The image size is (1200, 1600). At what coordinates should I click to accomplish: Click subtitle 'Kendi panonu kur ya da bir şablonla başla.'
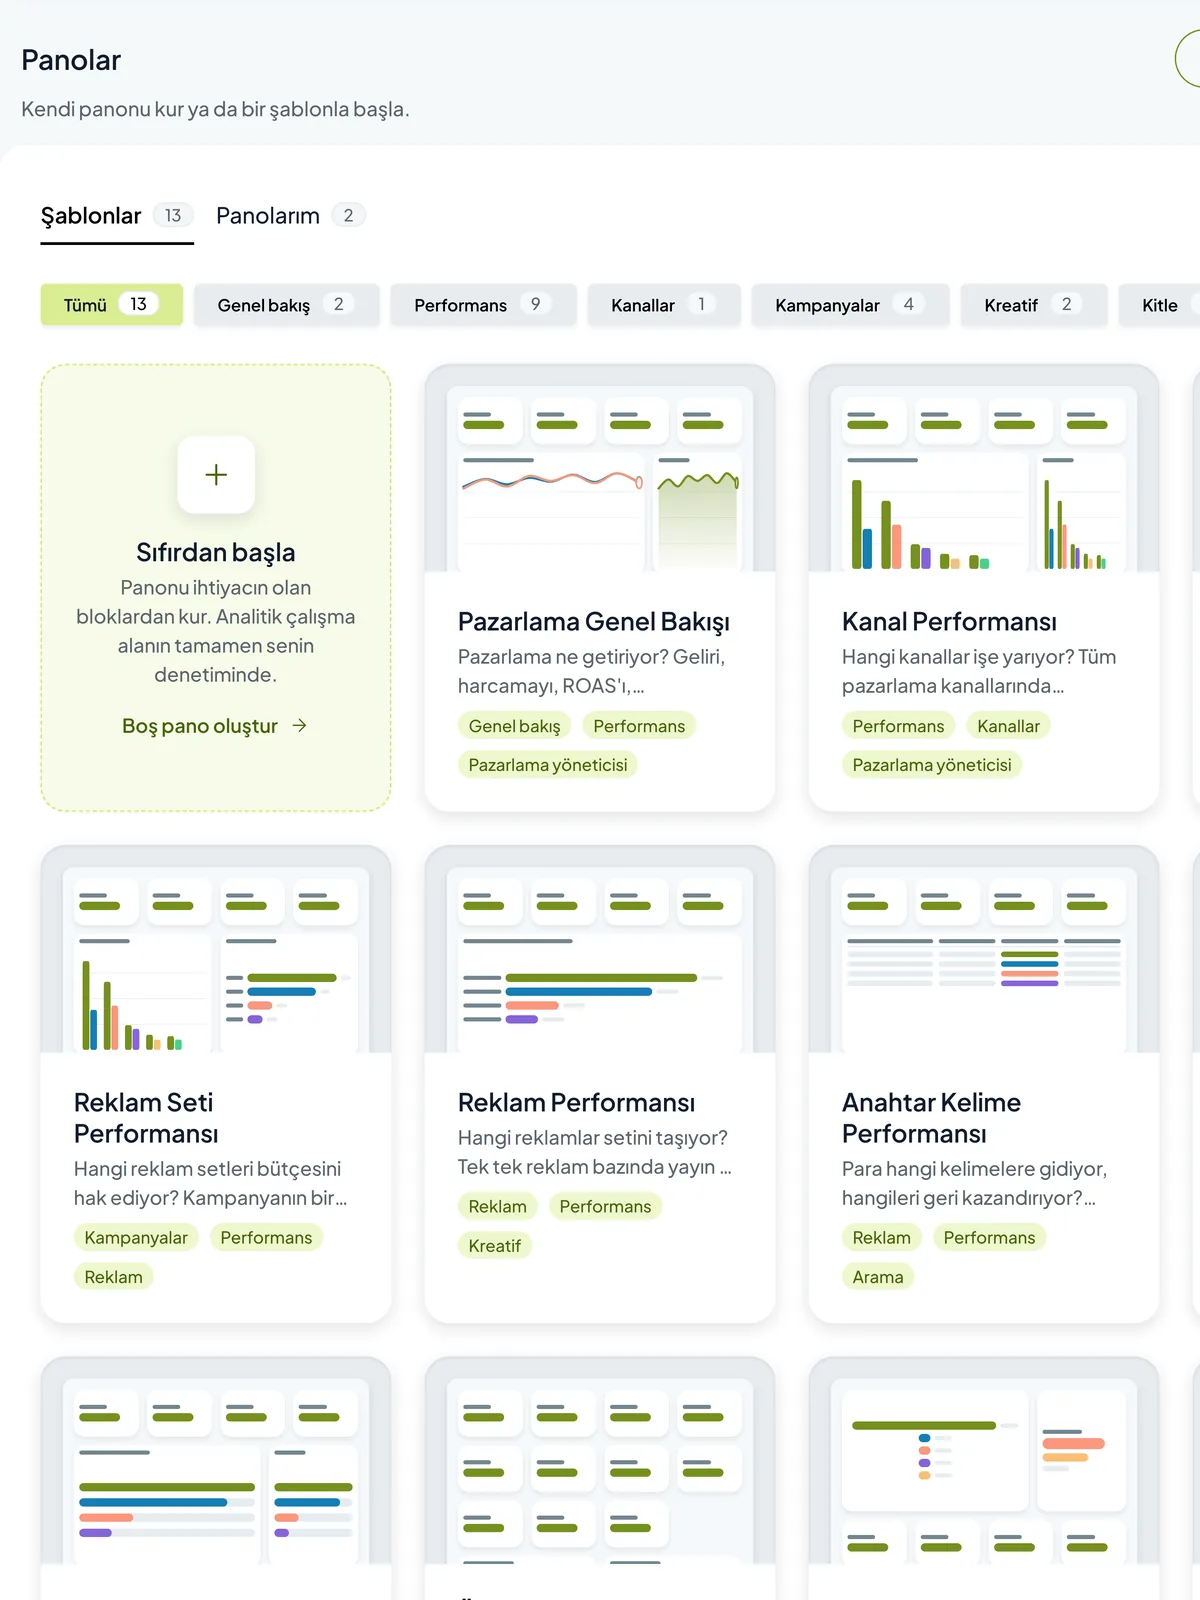[x=215, y=109]
